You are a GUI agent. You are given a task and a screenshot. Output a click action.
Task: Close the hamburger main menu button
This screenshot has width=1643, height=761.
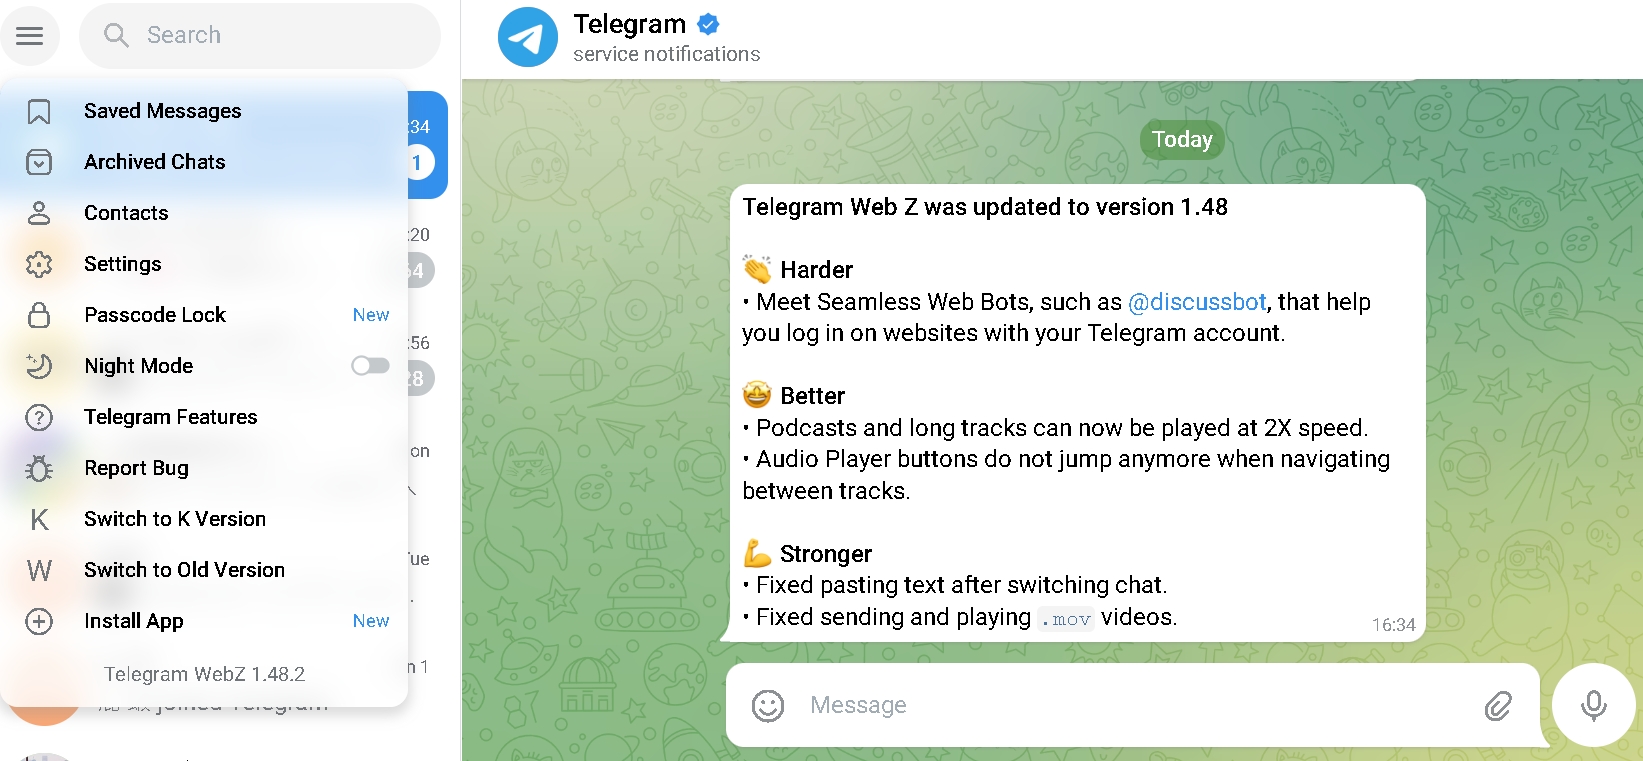coord(30,36)
